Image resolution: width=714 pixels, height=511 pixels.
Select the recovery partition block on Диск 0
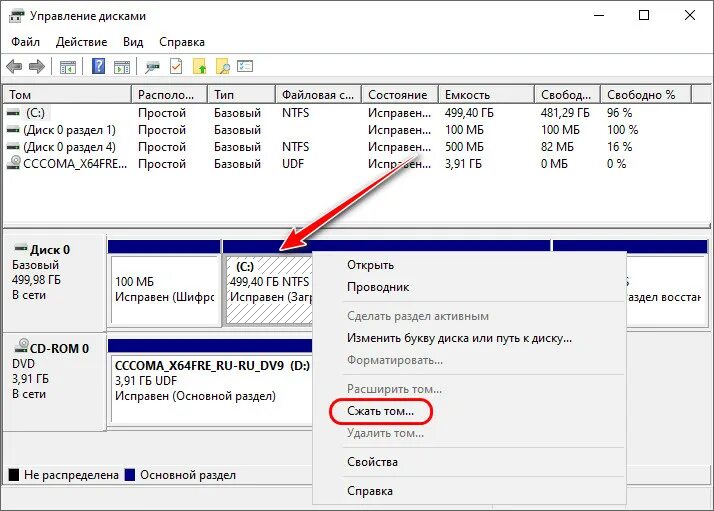tap(666, 289)
